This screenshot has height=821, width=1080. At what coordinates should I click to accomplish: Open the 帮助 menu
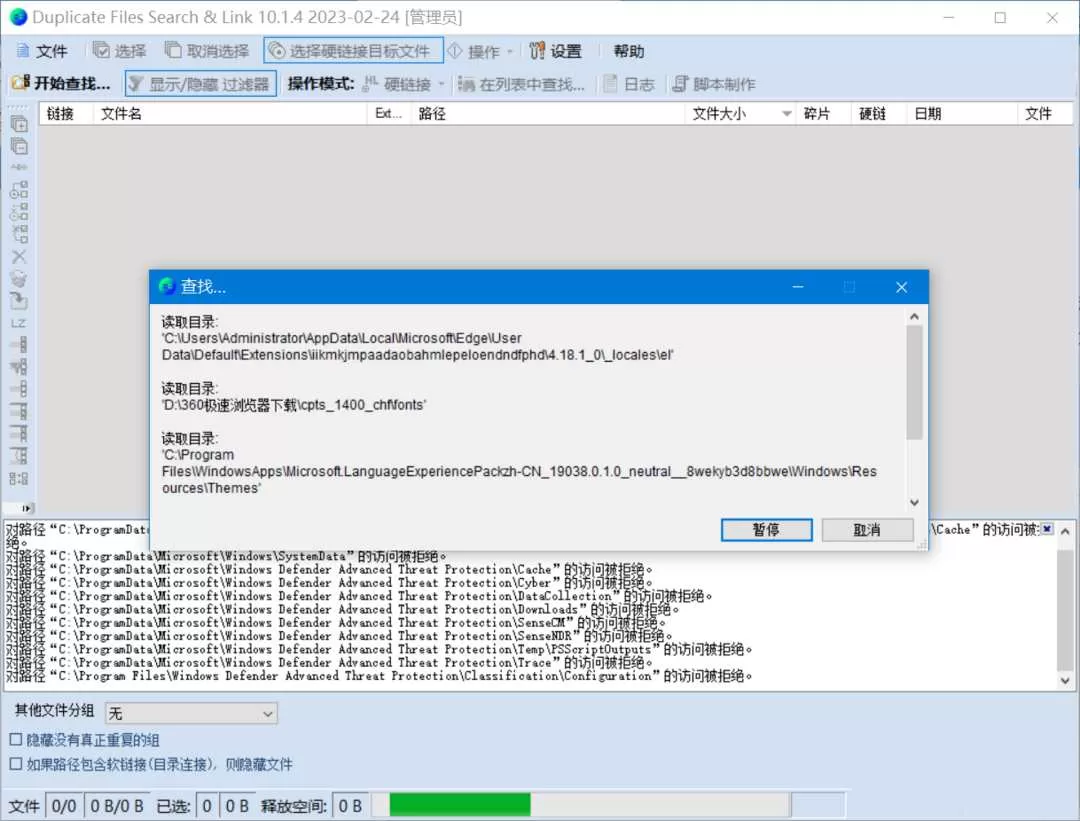click(x=629, y=51)
